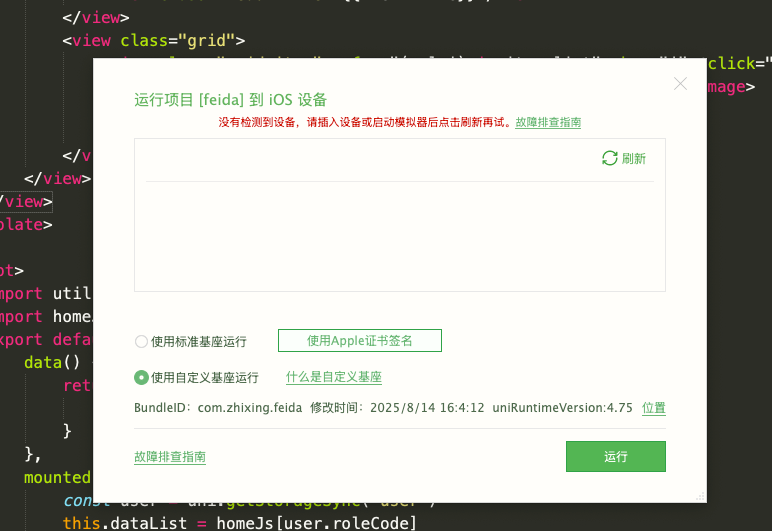This screenshot has width=772, height=531.
Task: Click code line view class="grid" in editor
Action: point(154,40)
